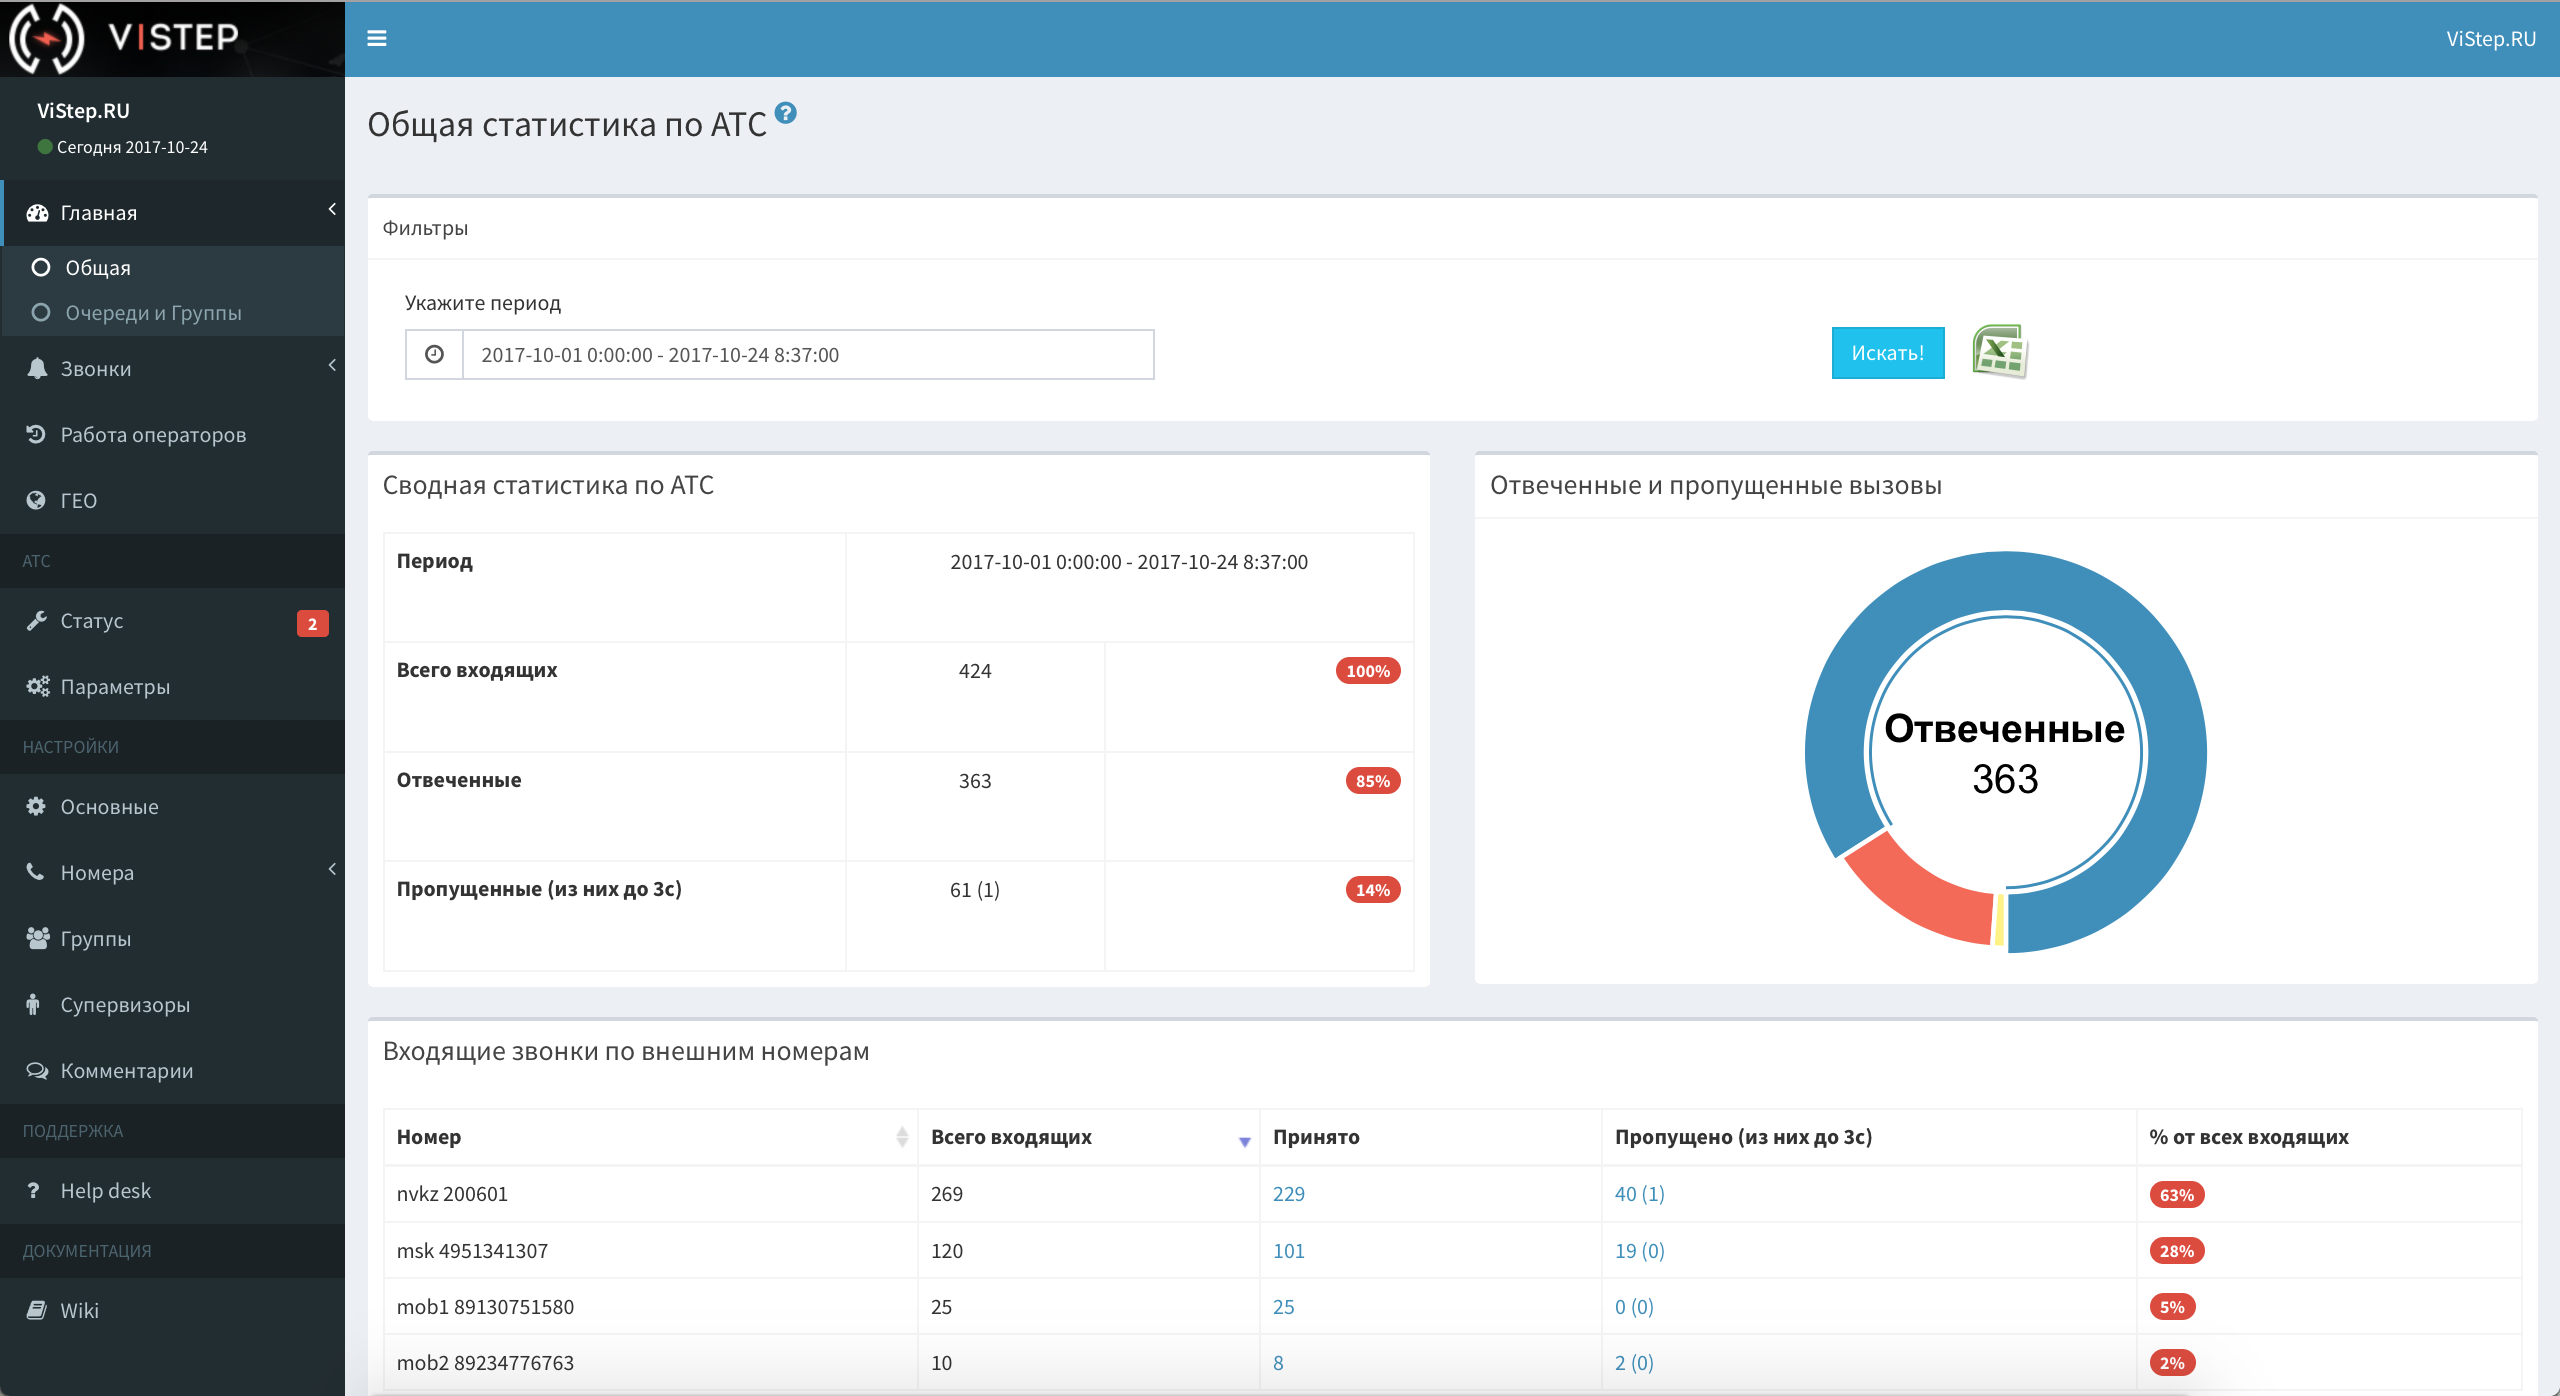This screenshot has width=2560, height=1396.
Task: Click the dashboard icon next to Главная
Action: click(37, 213)
